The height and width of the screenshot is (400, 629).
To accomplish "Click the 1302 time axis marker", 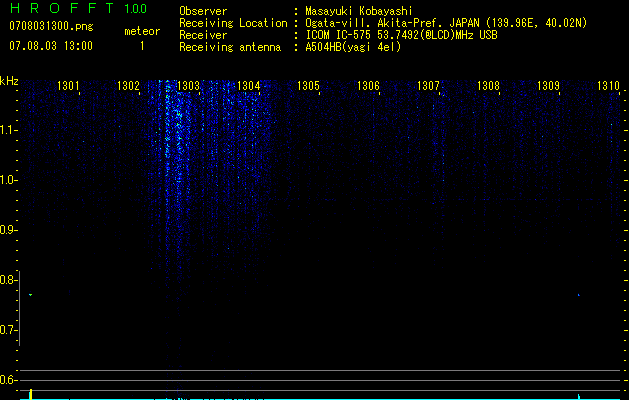I will [x=128, y=85].
